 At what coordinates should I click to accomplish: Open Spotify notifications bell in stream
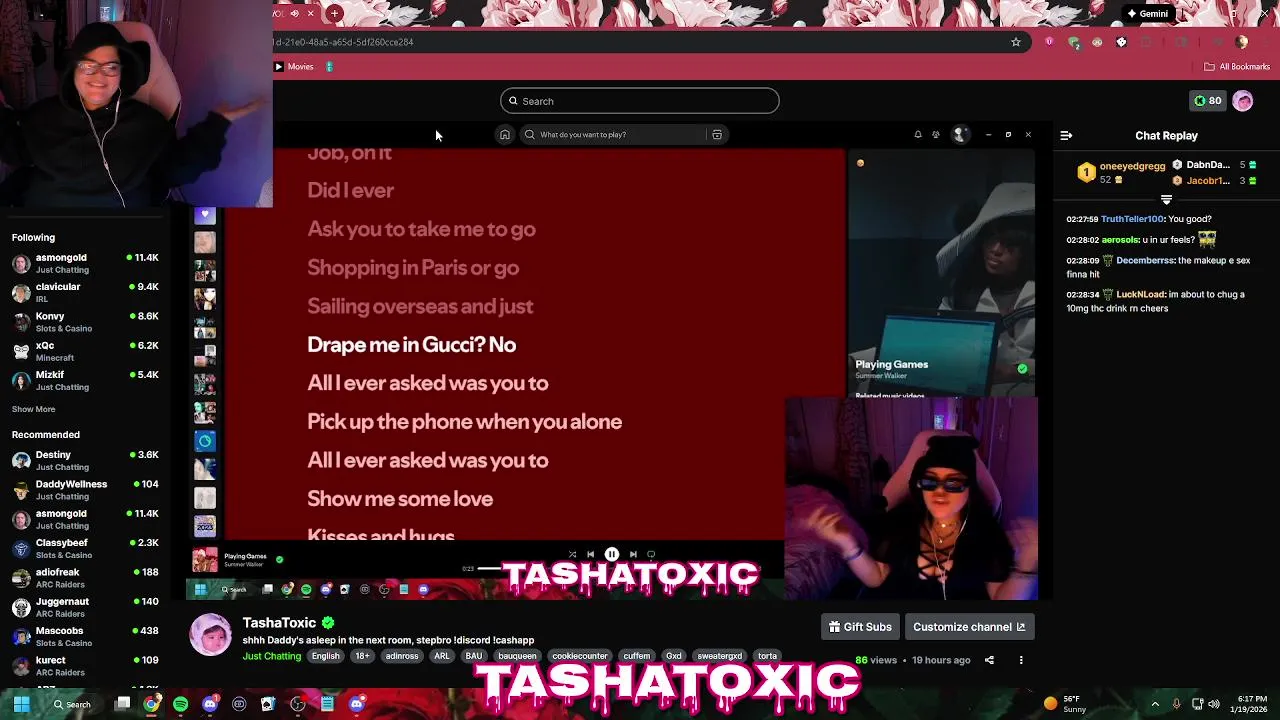click(918, 135)
